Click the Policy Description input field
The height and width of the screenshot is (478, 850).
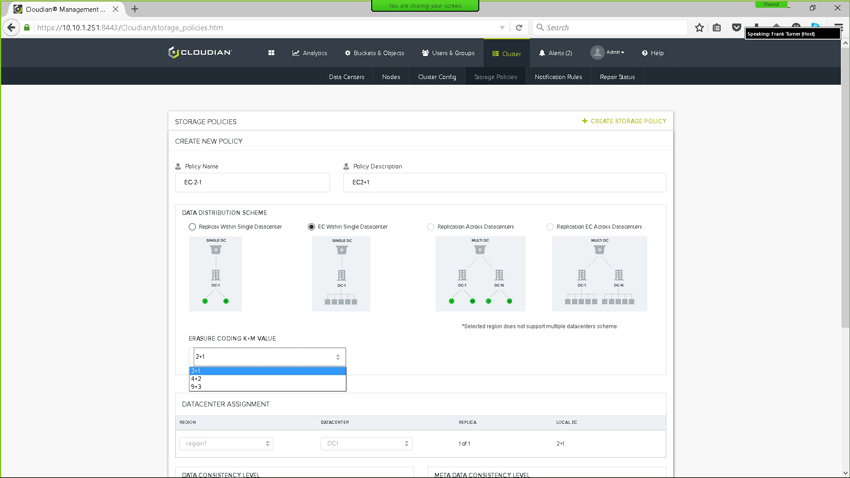505,183
